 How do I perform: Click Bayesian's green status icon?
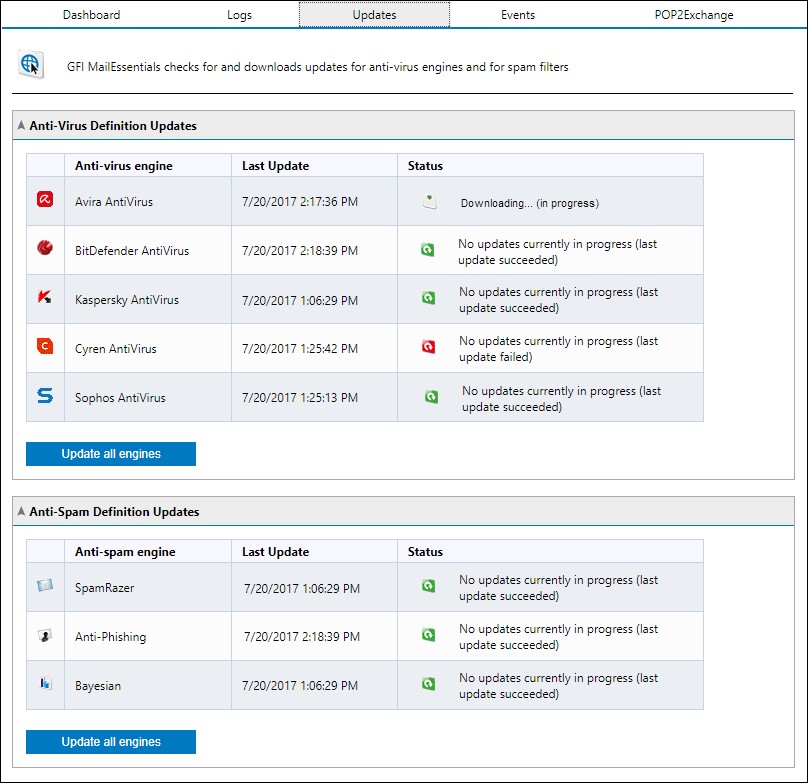428,684
